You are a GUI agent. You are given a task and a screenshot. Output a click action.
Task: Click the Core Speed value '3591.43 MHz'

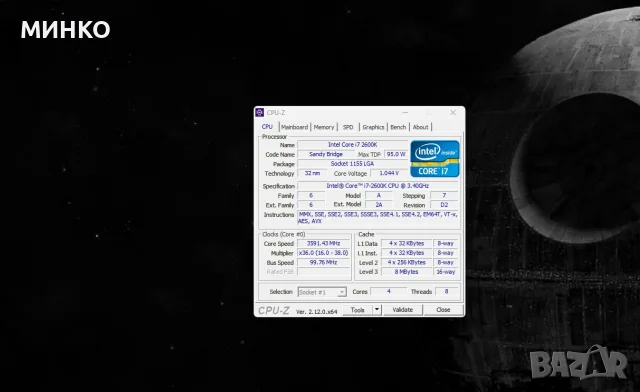coord(323,243)
